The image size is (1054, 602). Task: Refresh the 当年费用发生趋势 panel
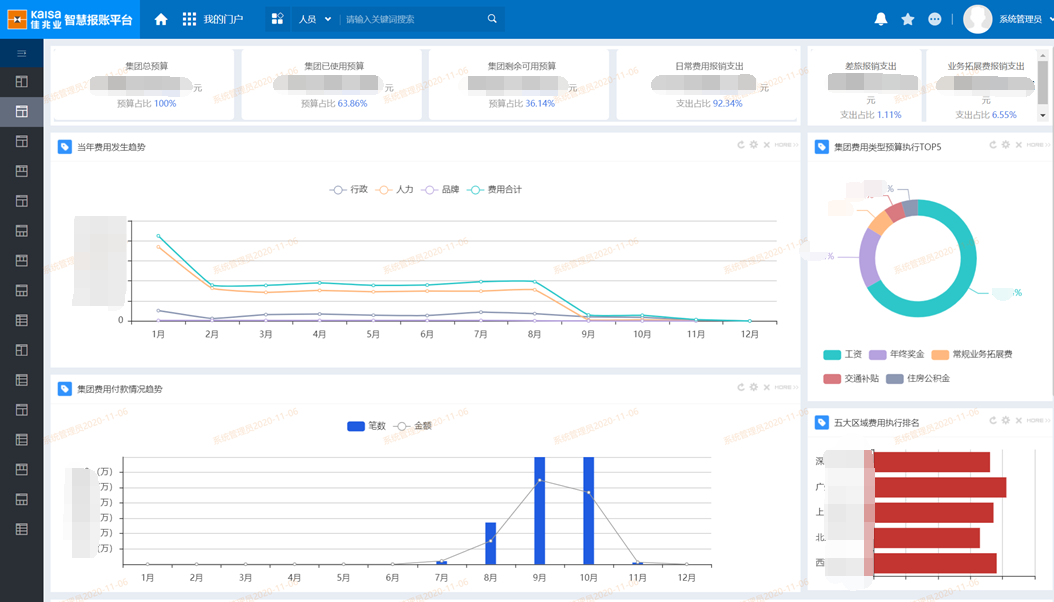[x=741, y=144]
